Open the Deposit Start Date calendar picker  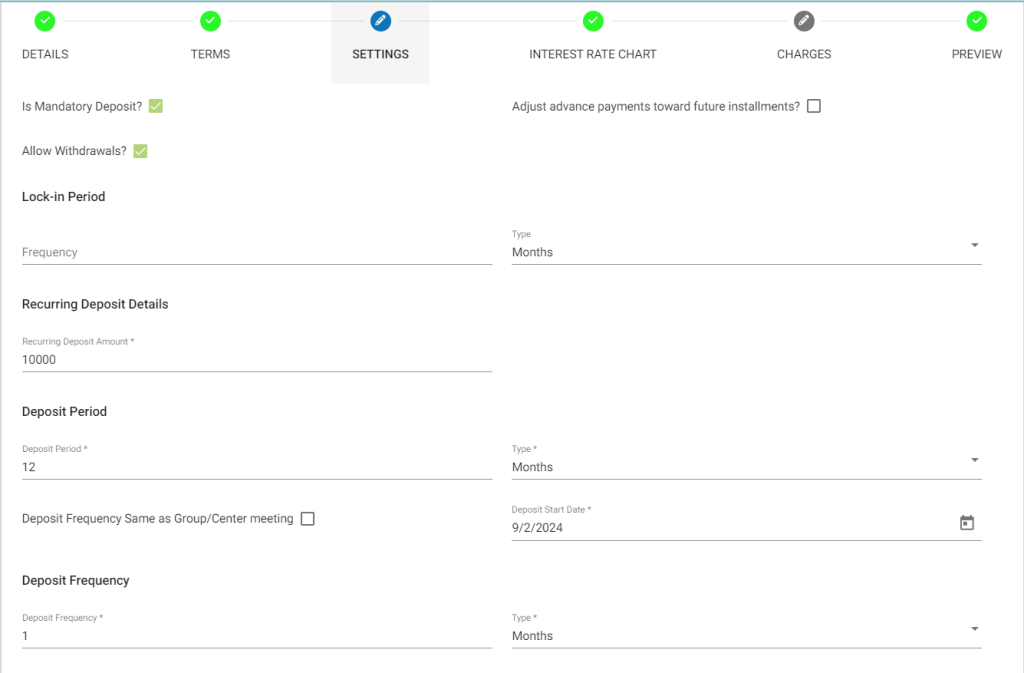point(967,523)
